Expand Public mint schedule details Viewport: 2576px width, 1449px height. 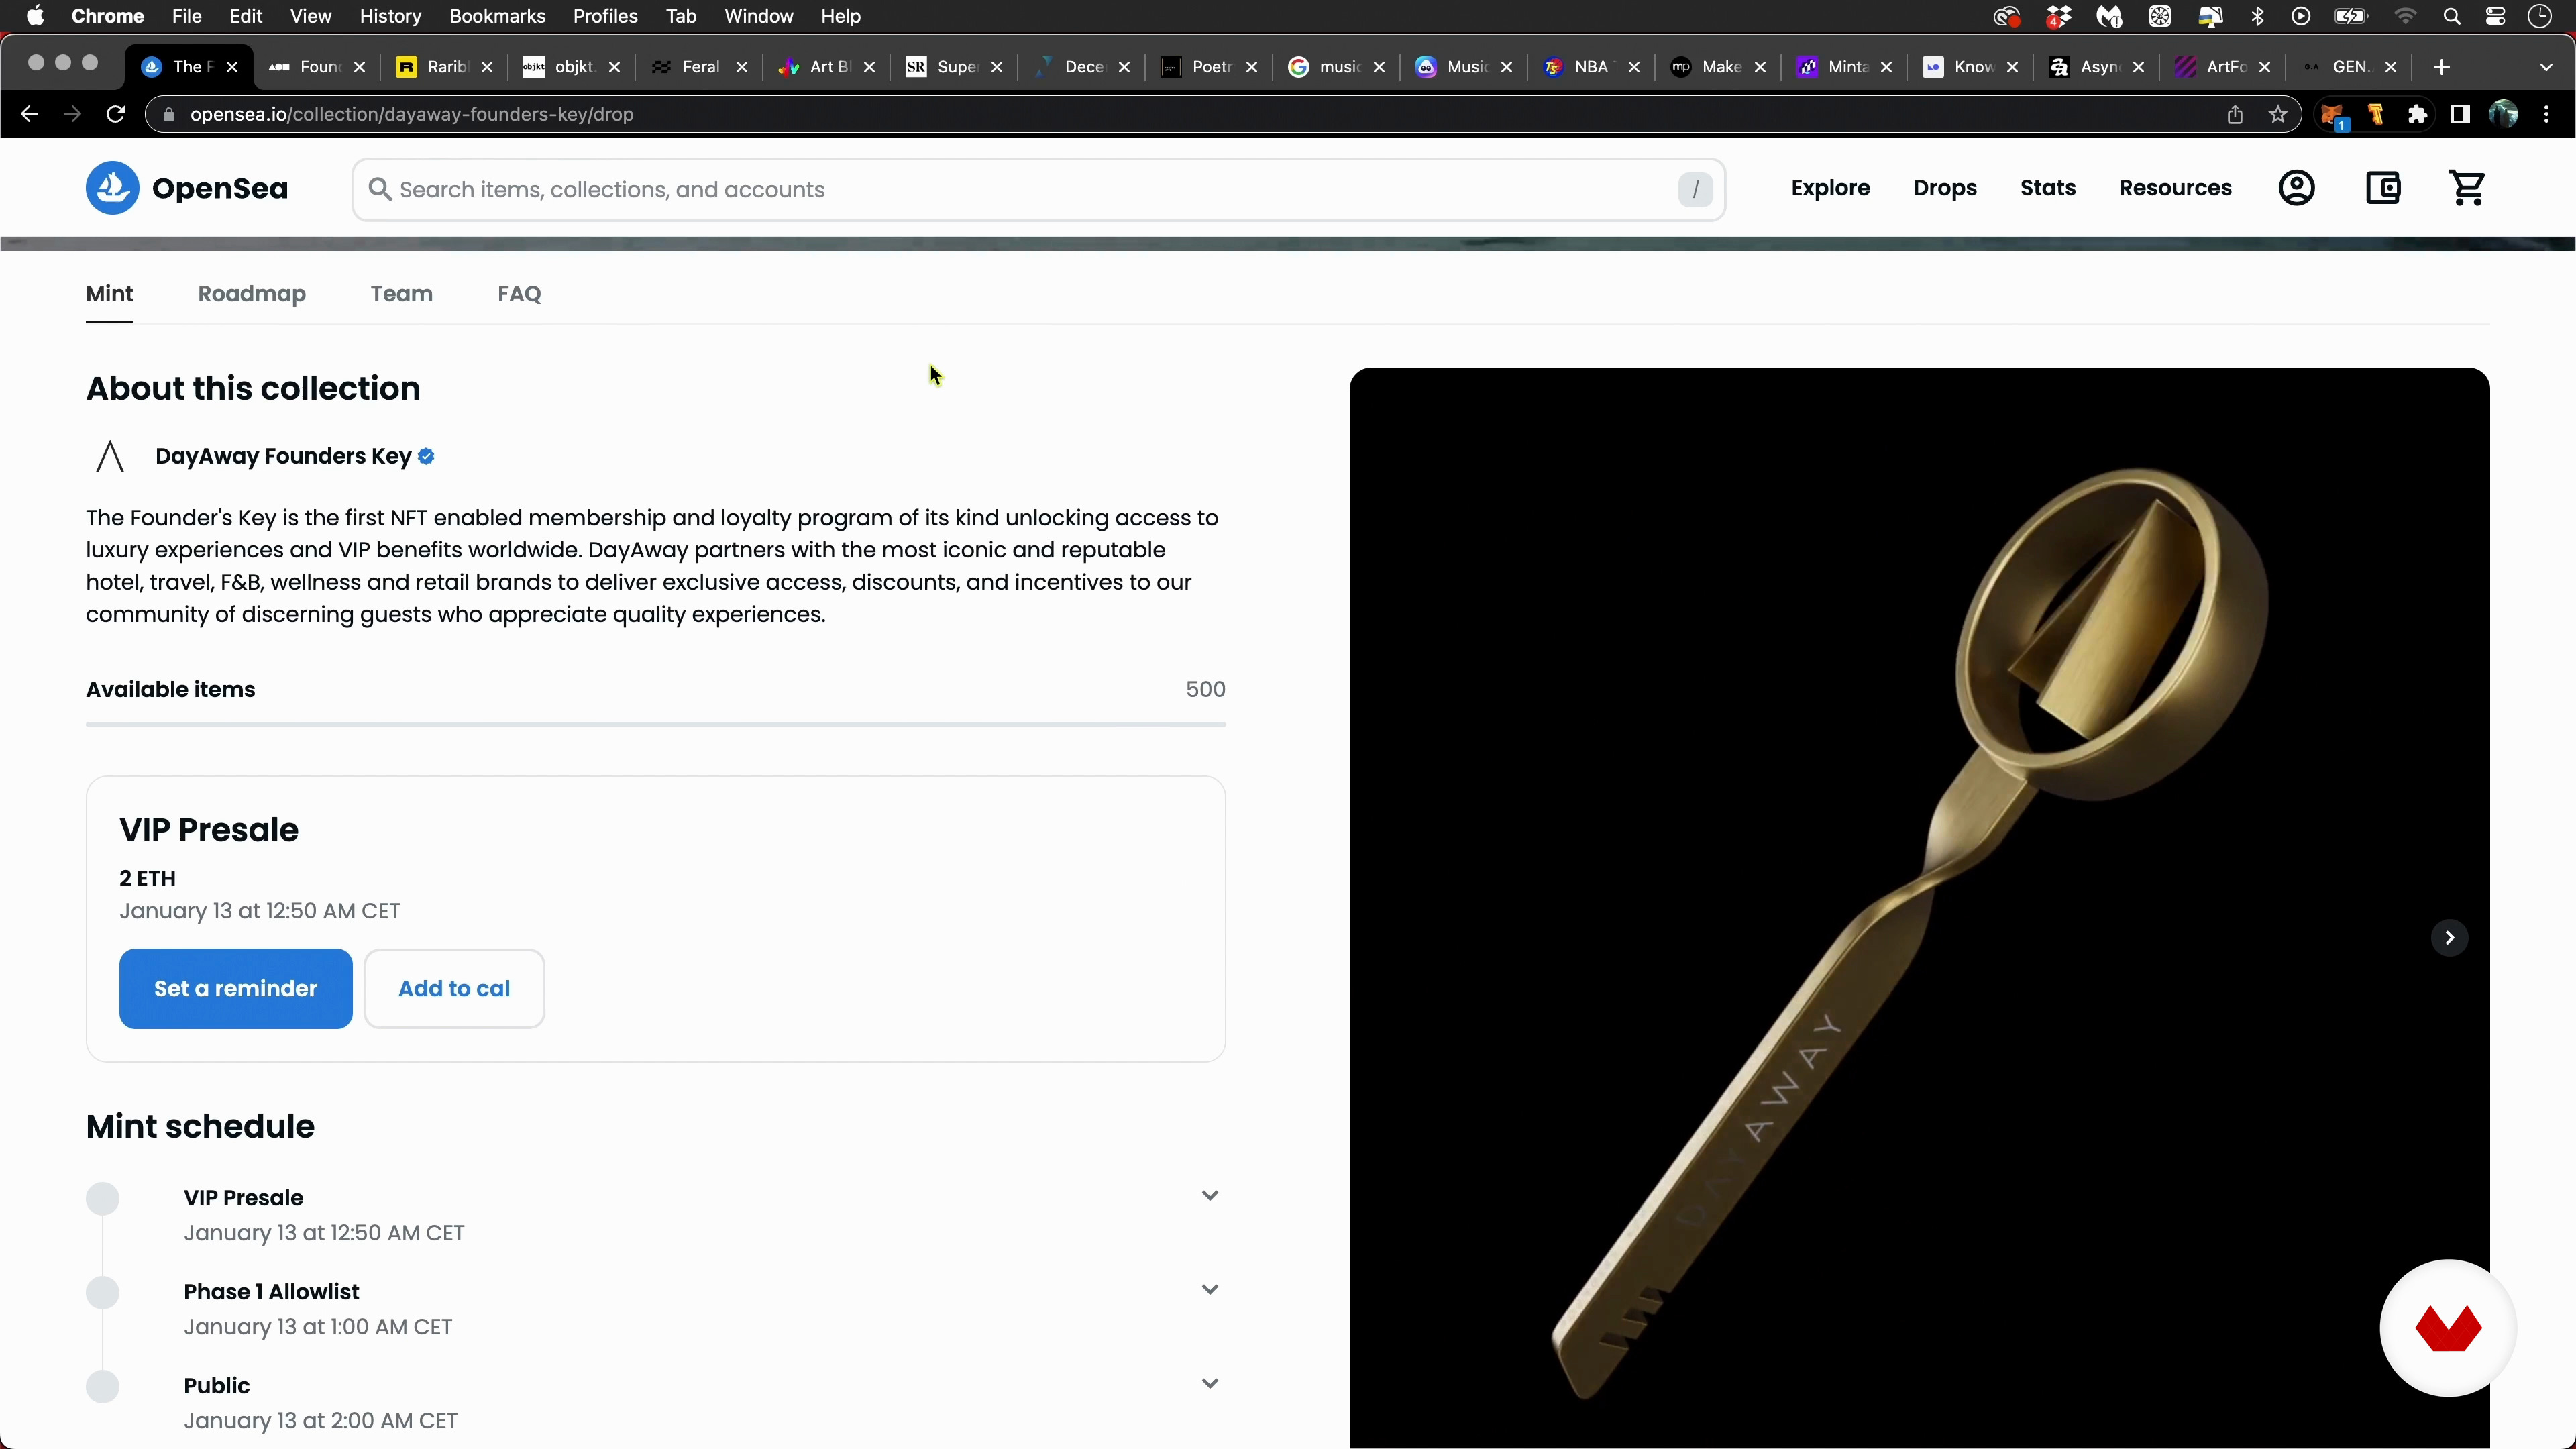(1210, 1384)
